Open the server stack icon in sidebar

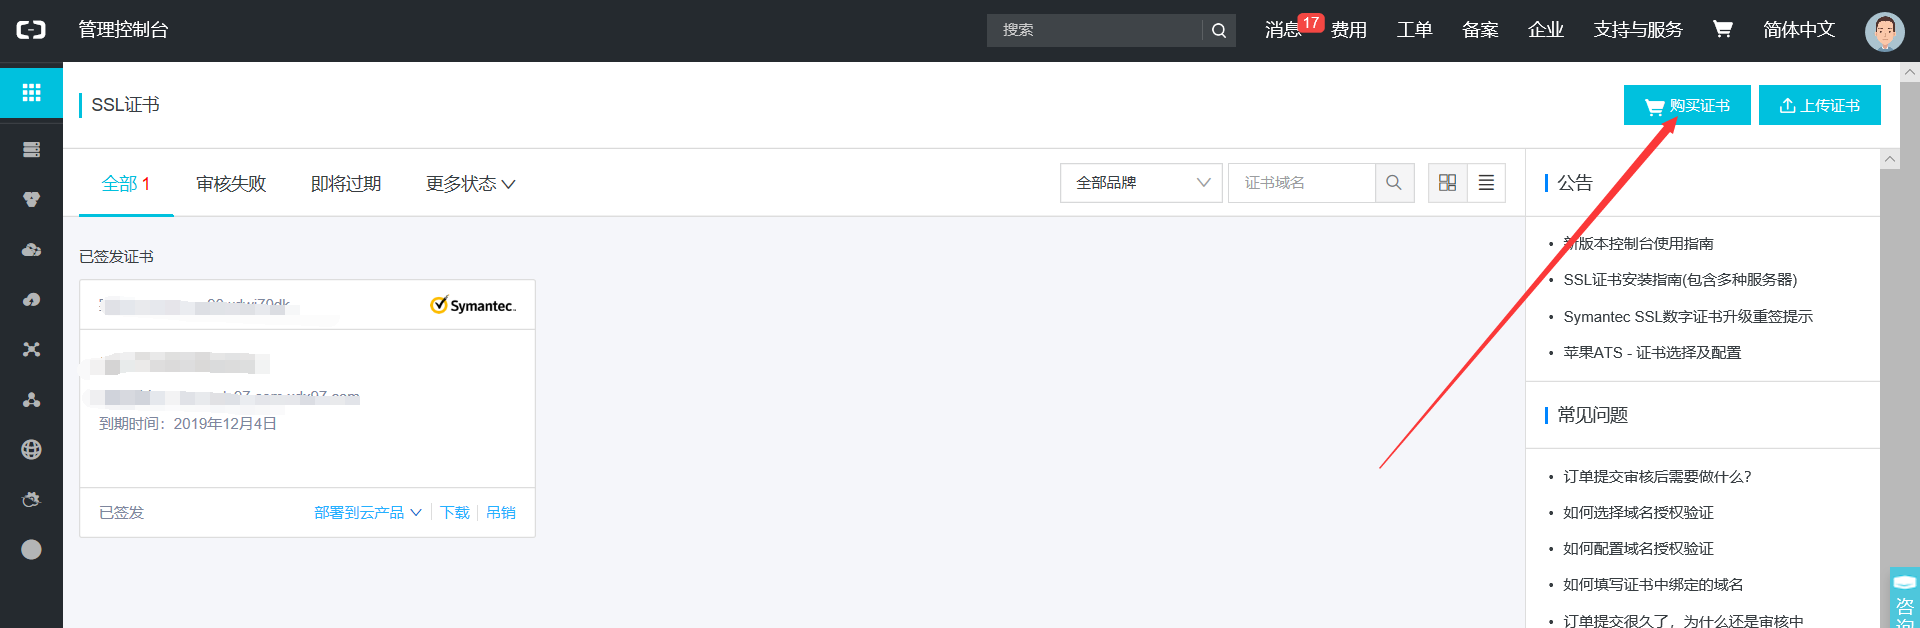[31, 150]
